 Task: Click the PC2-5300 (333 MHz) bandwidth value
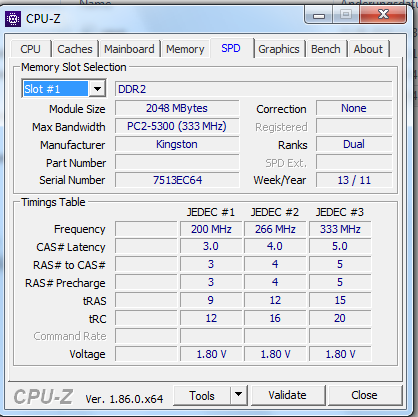177,126
